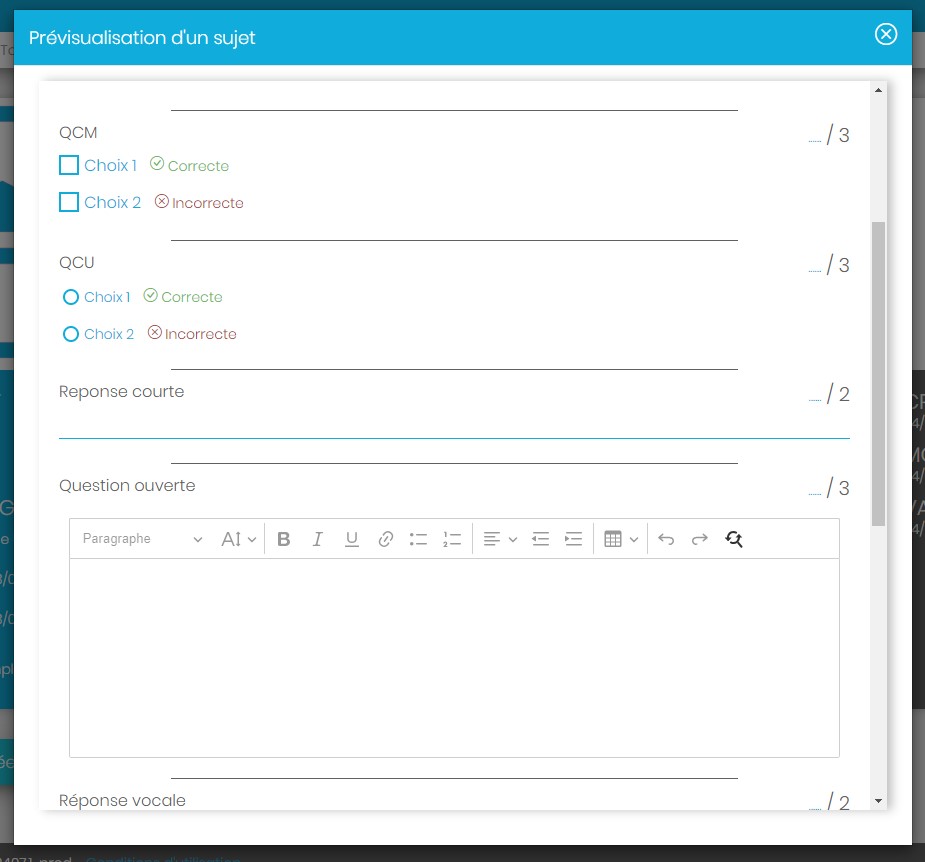Expand the insert table dropdown
The height and width of the screenshot is (862, 925).
click(x=621, y=539)
